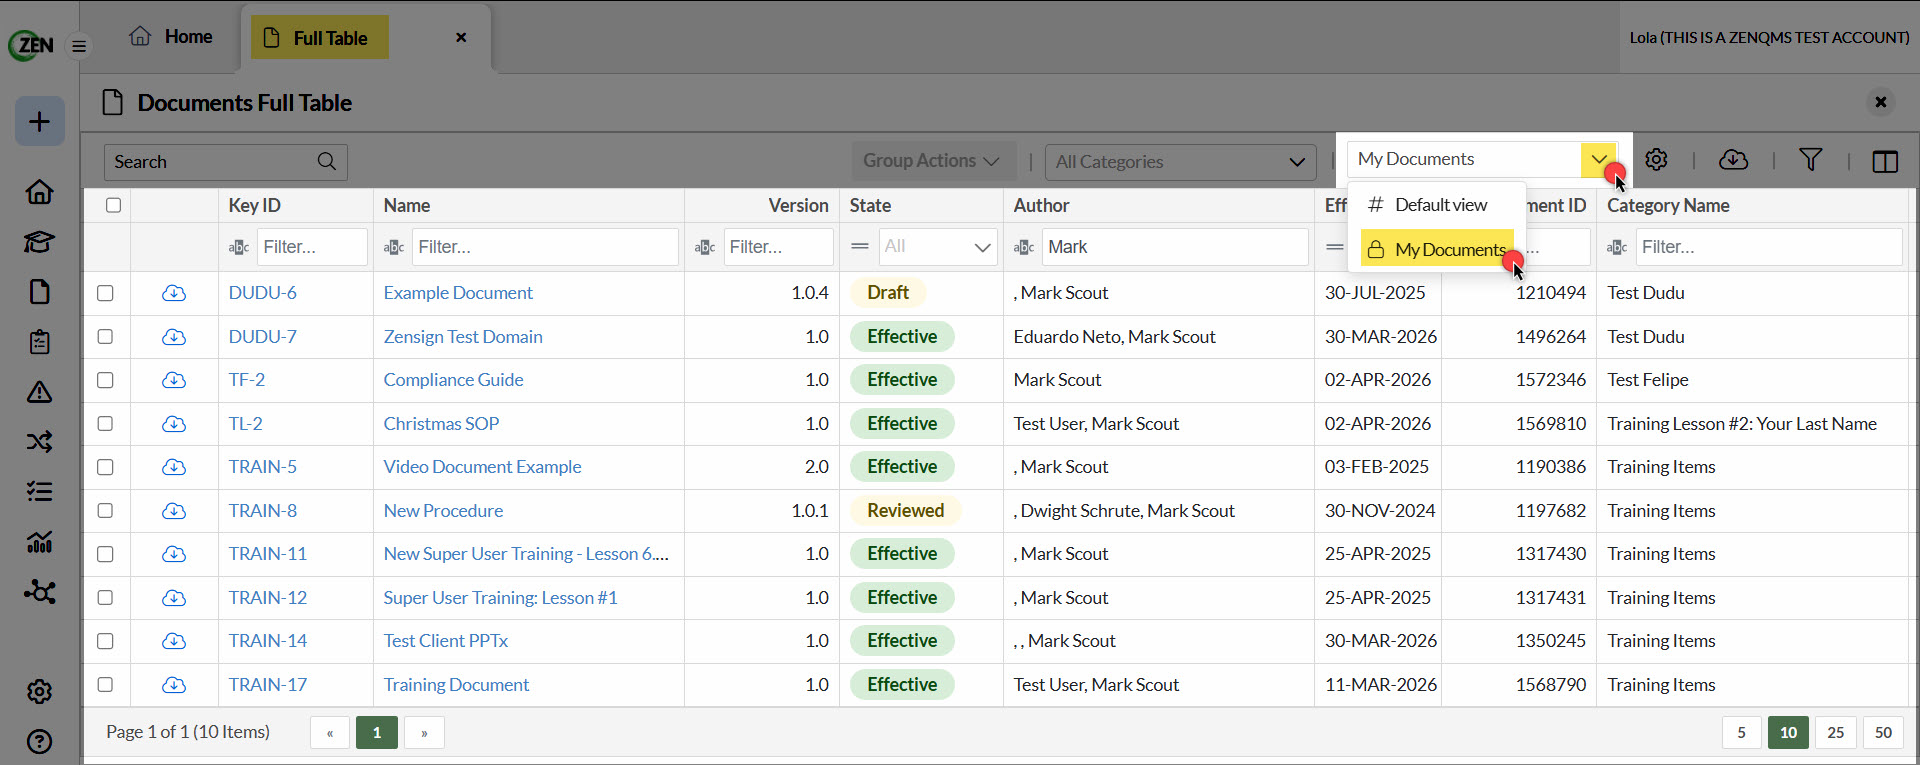Image resolution: width=1920 pixels, height=765 pixels.
Task: Click the ZEN logo
Action: pyautogui.click(x=31, y=45)
